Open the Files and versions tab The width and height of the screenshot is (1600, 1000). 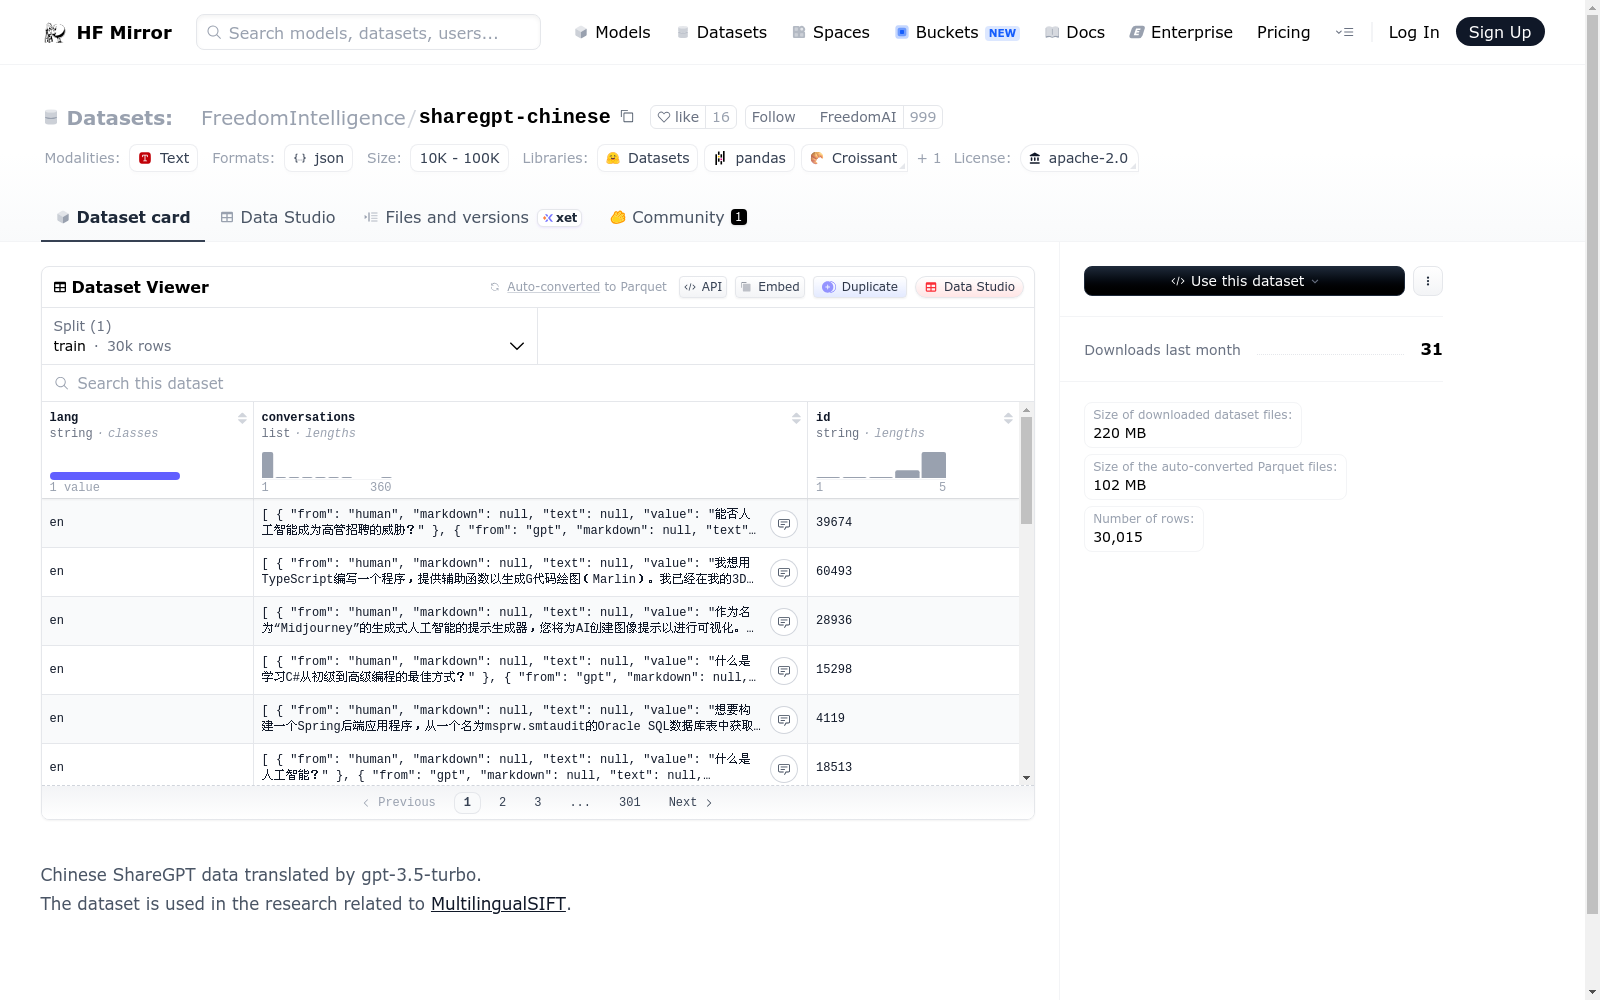click(472, 217)
